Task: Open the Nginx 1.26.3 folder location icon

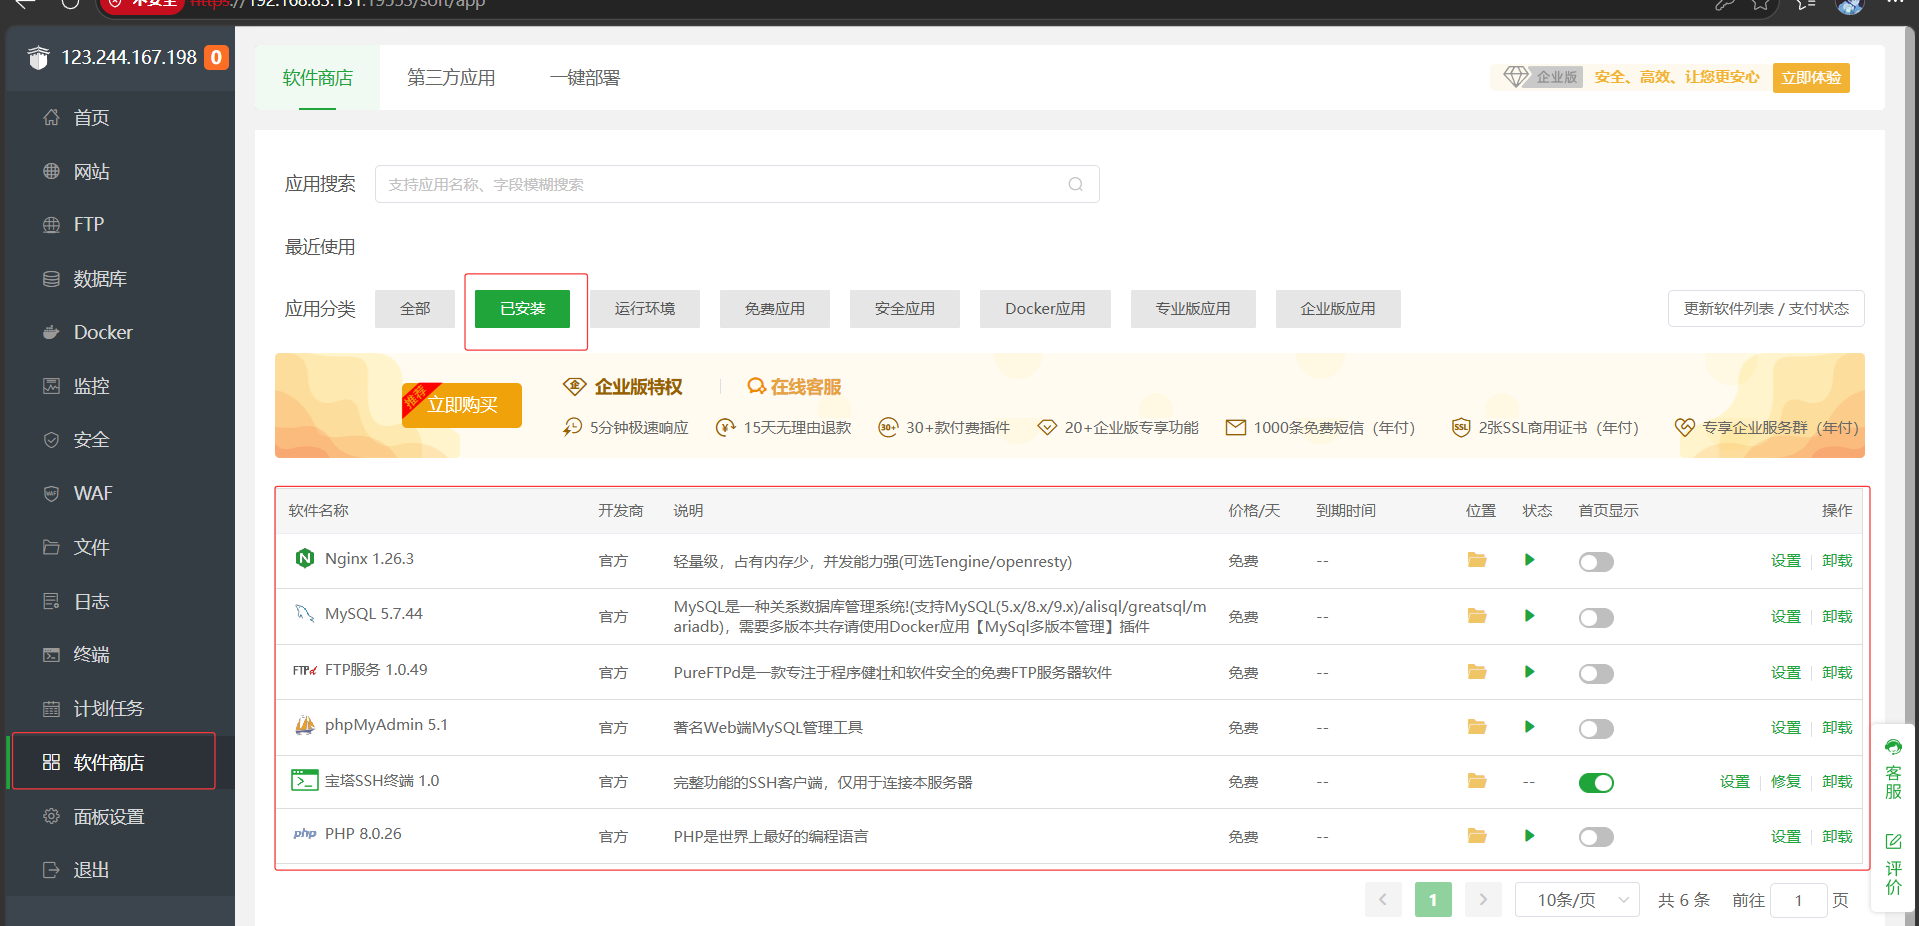Action: (1476, 560)
